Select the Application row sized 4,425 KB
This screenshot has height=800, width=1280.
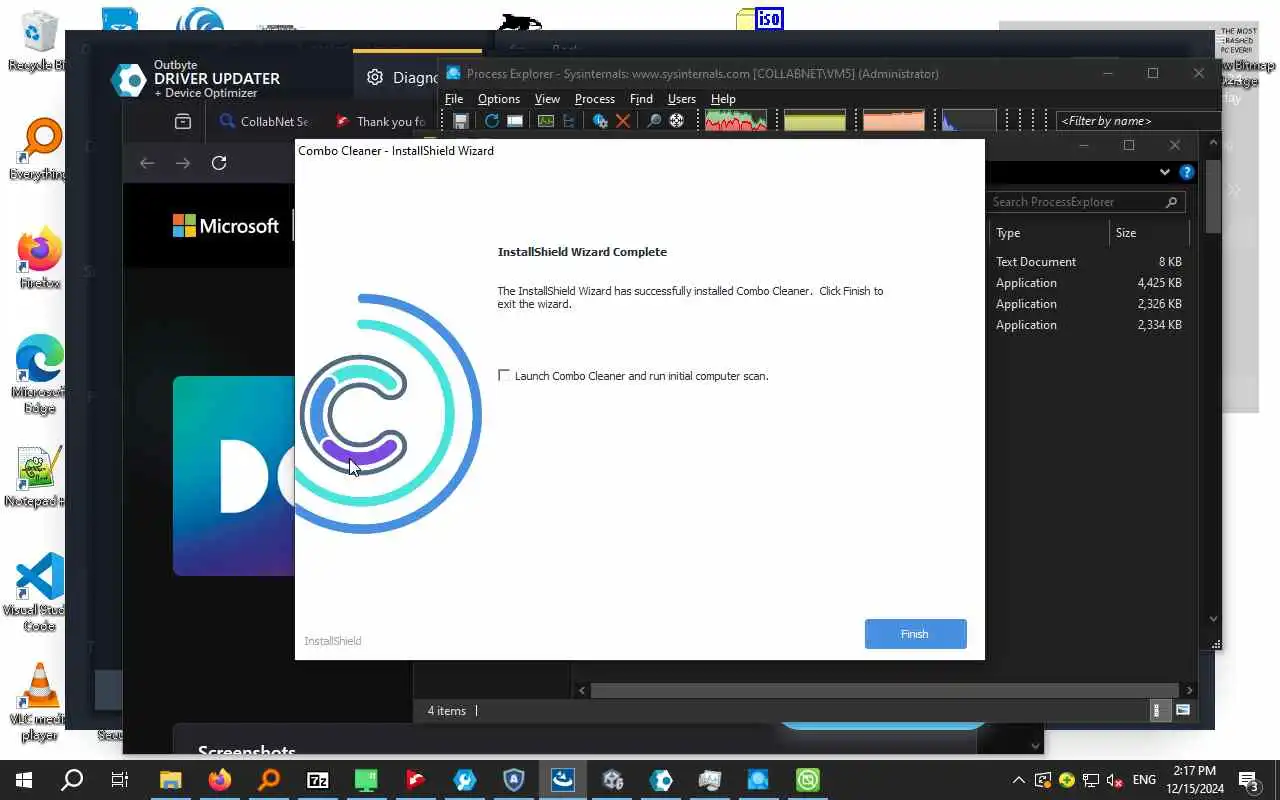(1089, 283)
